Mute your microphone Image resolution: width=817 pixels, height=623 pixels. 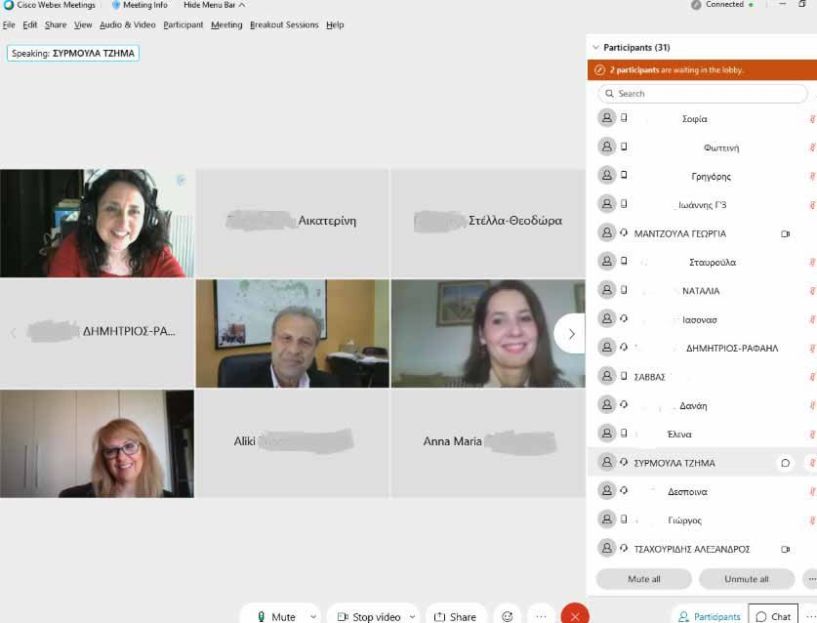point(276,616)
